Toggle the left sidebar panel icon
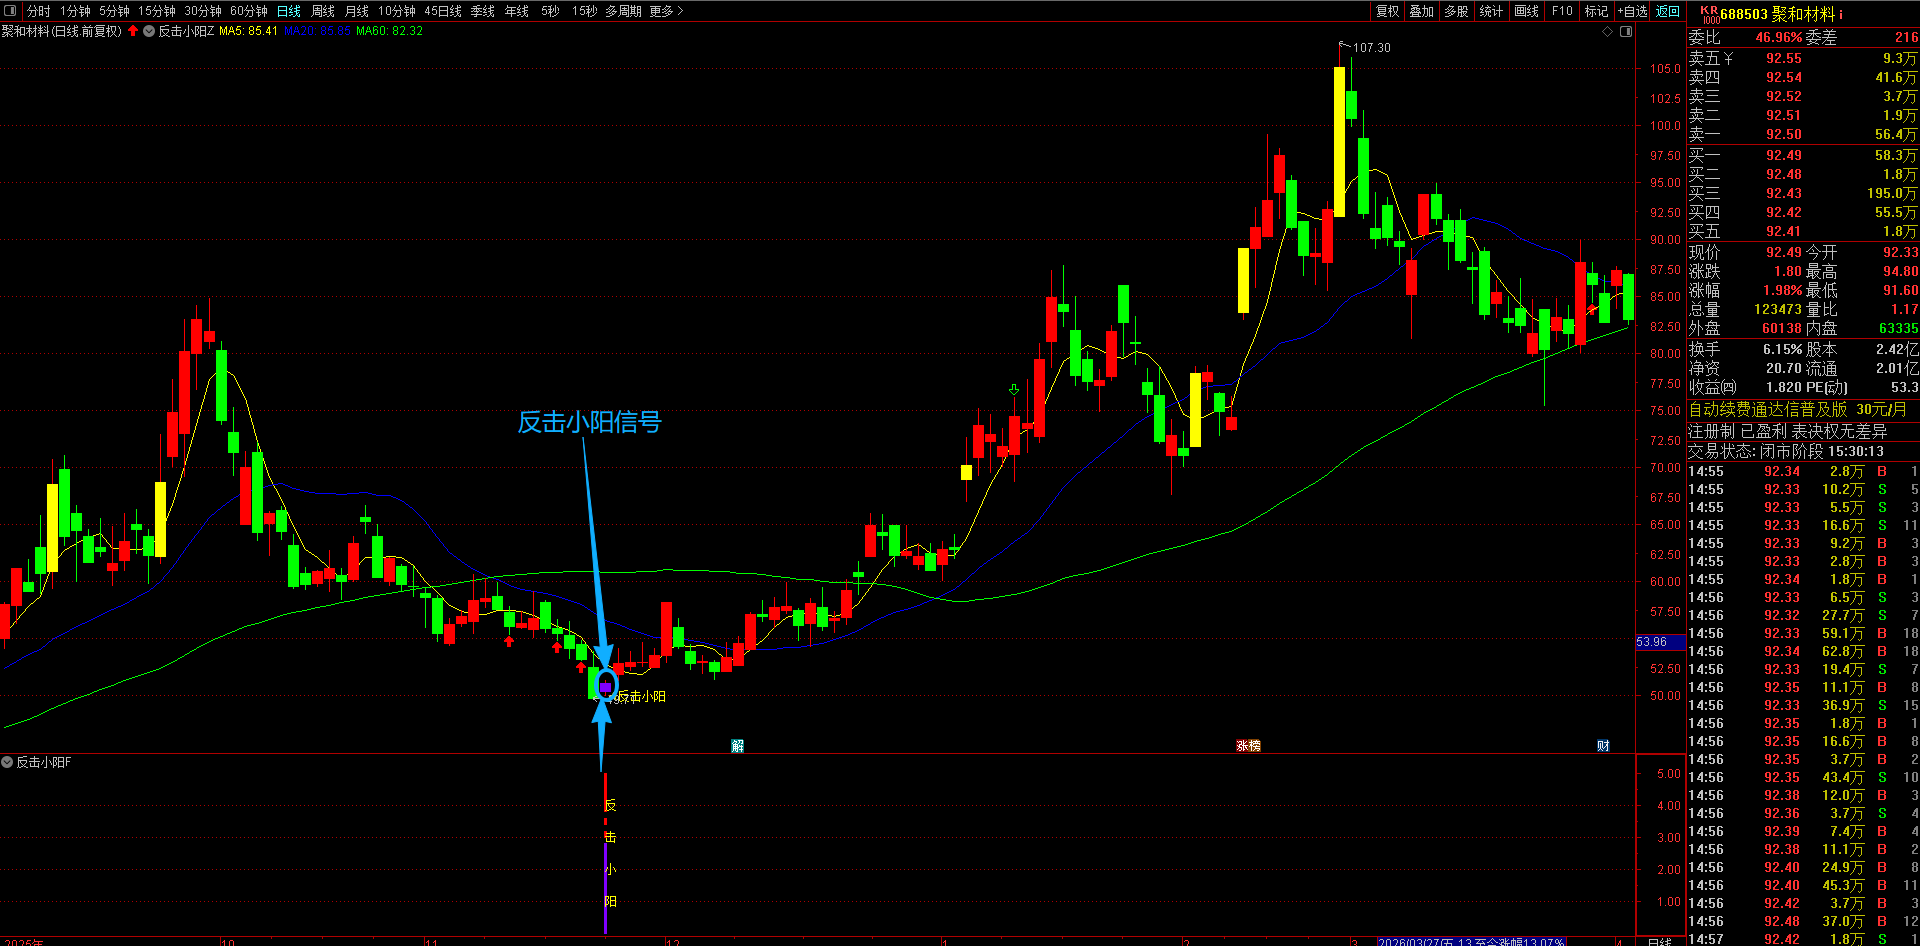1920x946 pixels. [11, 11]
